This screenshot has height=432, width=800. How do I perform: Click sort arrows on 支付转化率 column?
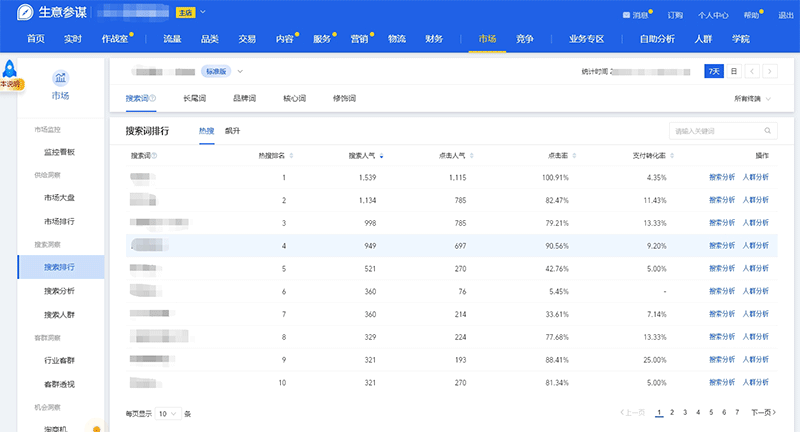click(671, 156)
